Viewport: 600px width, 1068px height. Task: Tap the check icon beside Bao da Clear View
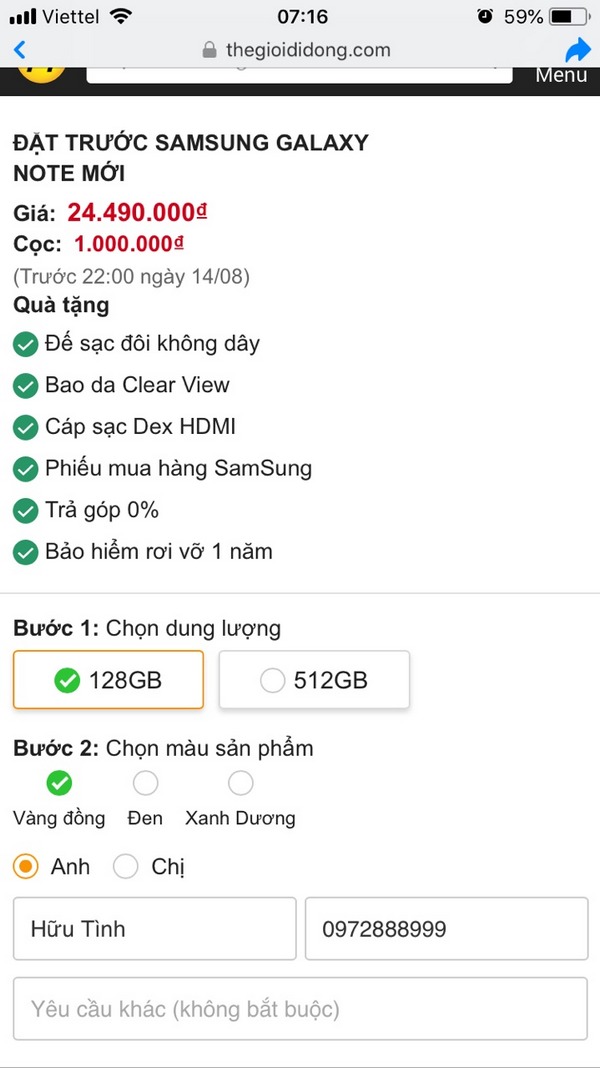26,385
